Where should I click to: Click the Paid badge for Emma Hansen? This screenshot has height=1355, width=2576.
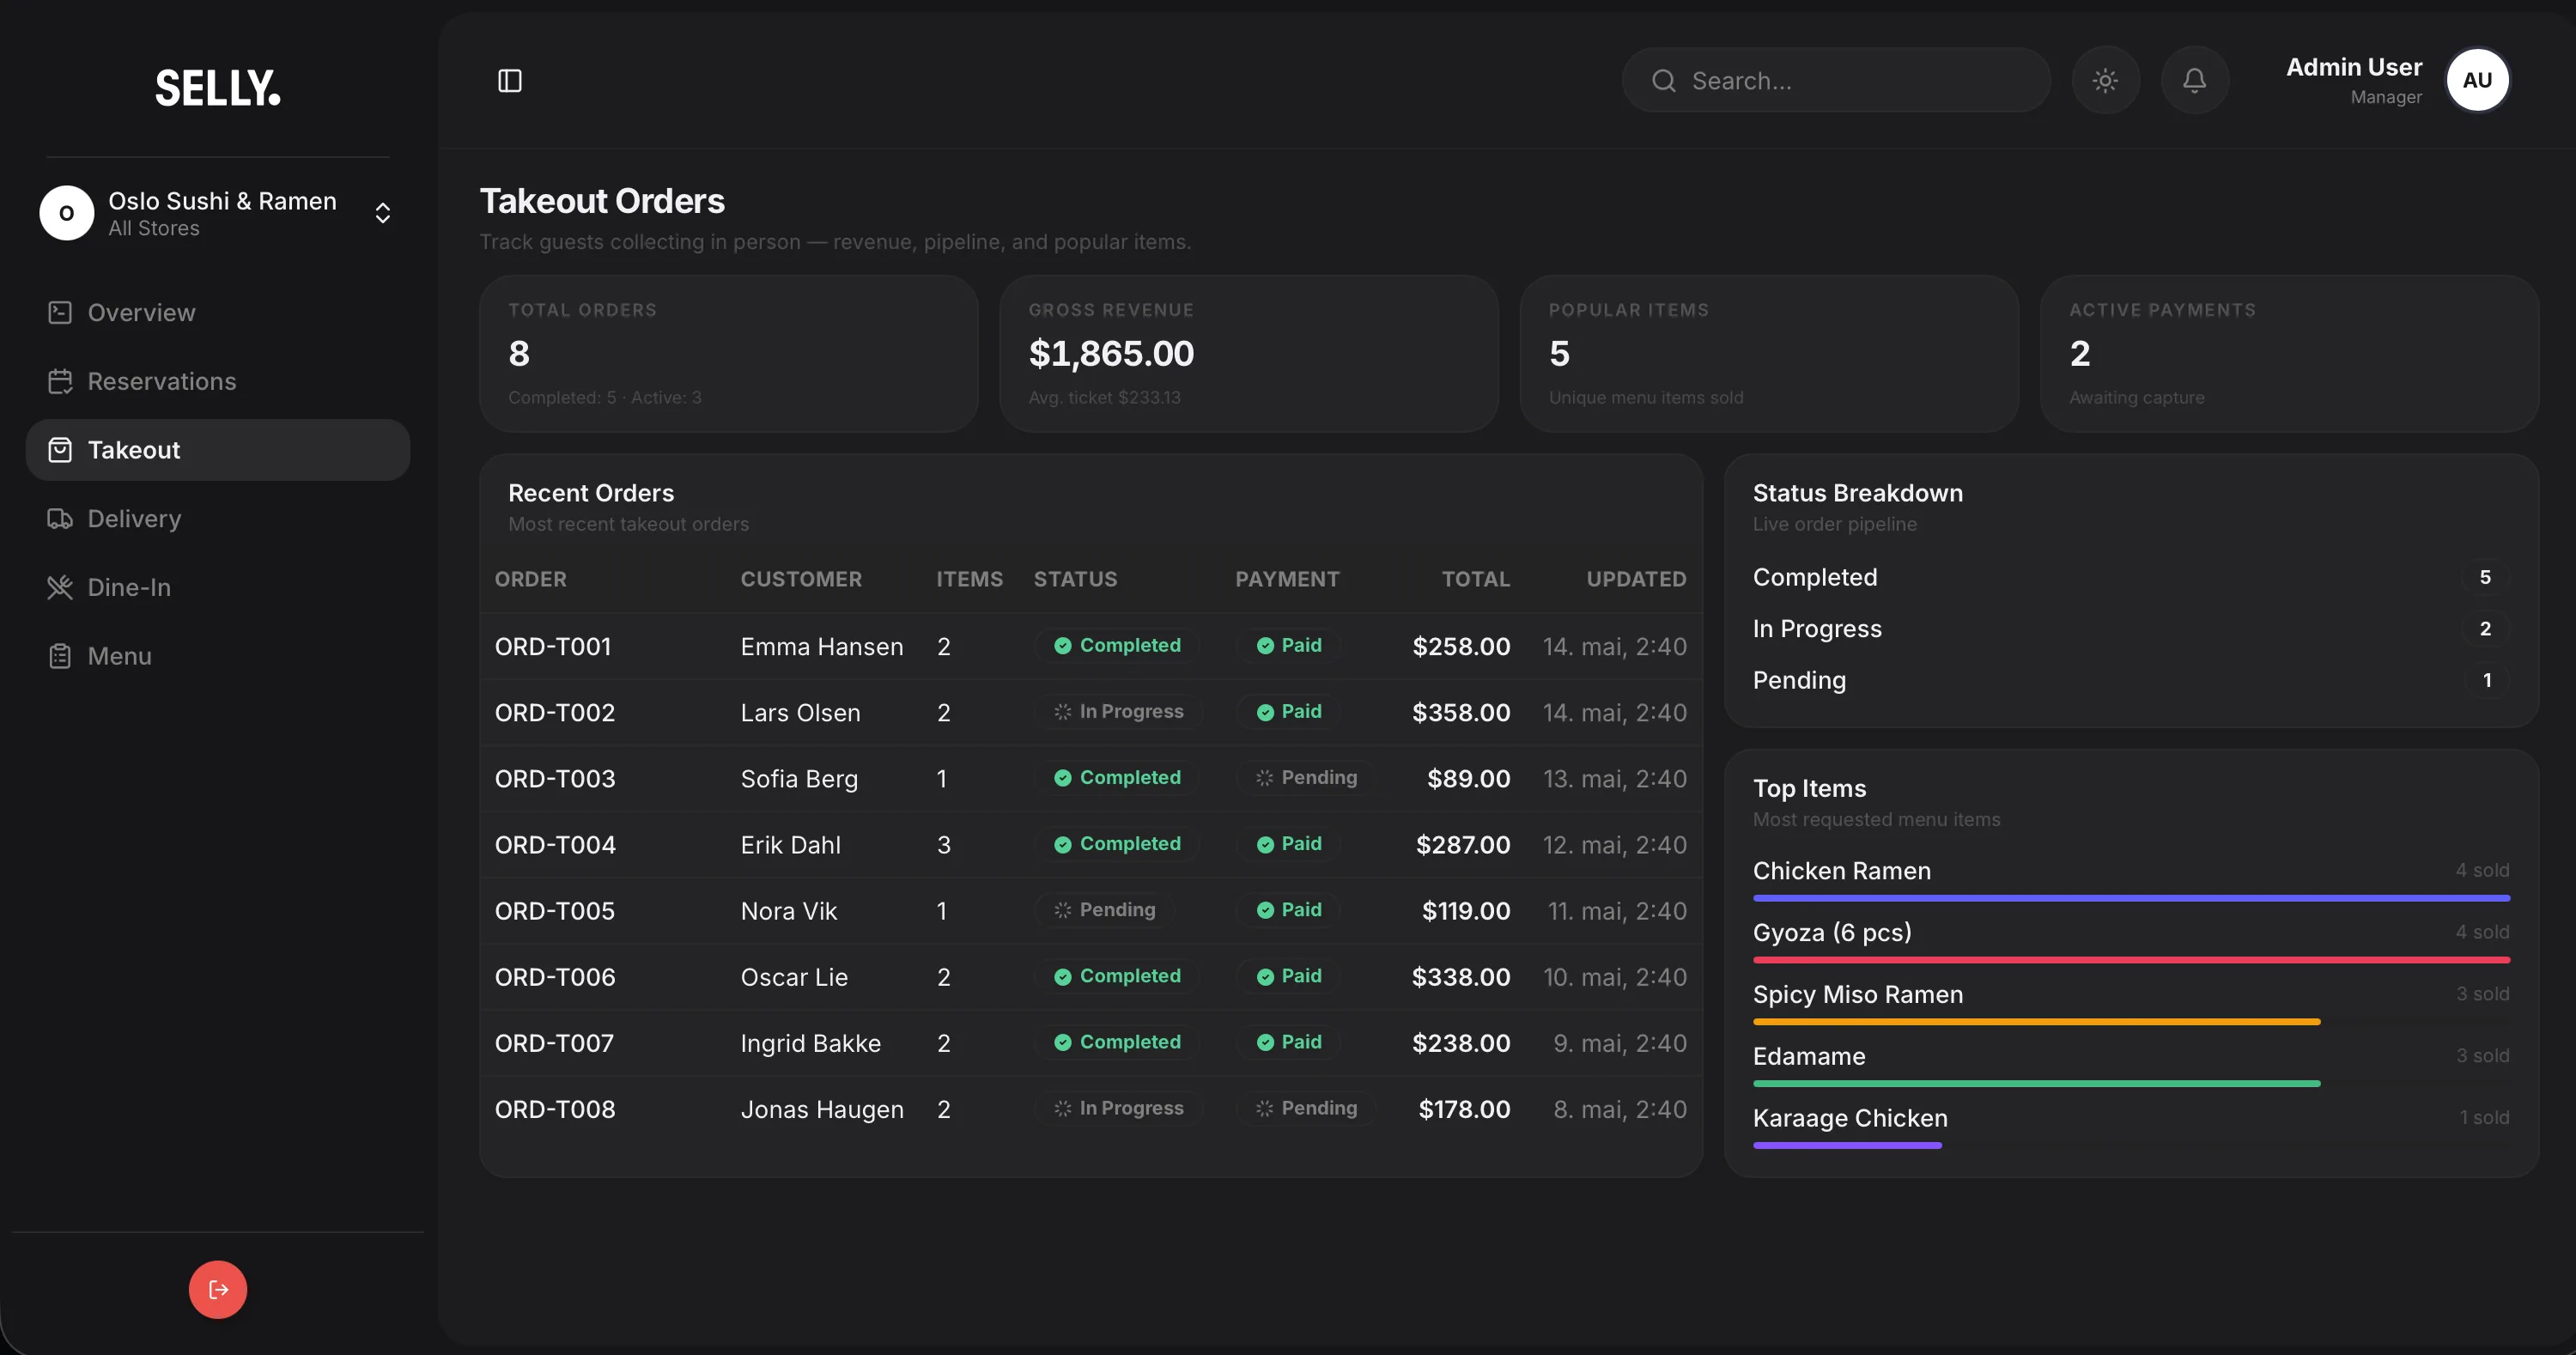click(1289, 646)
